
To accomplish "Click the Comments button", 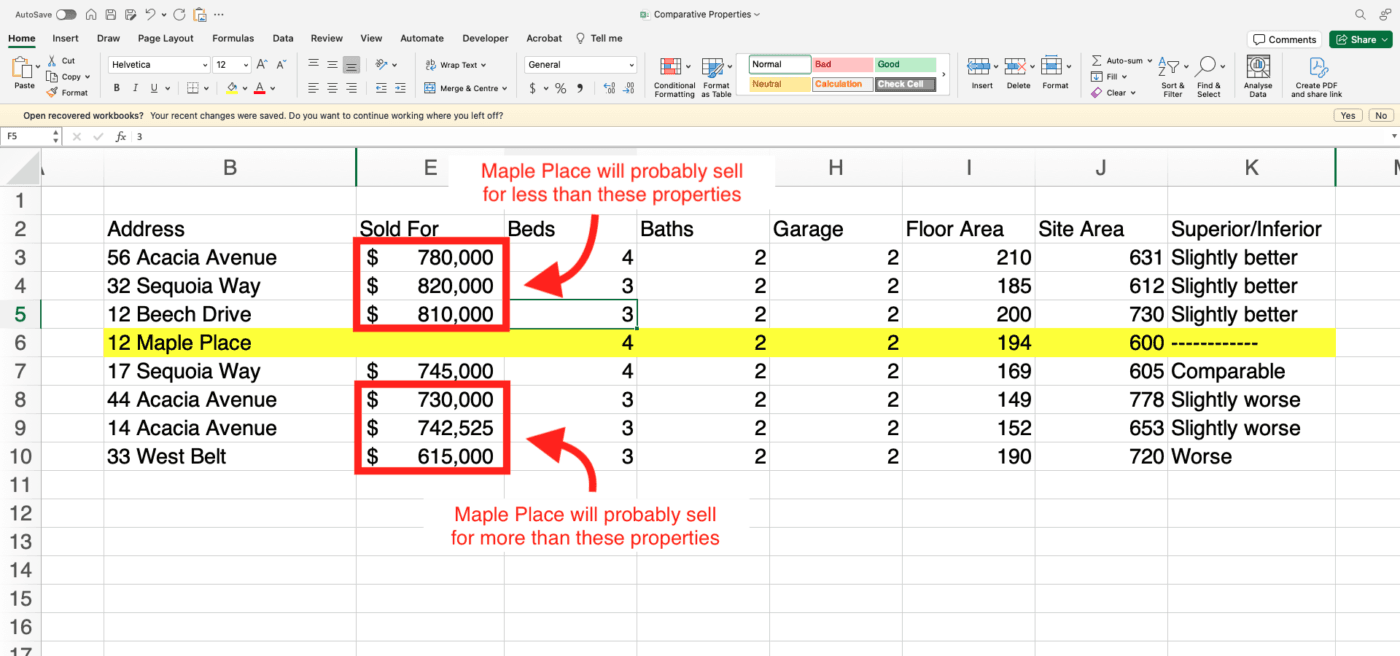I will pos(1285,39).
